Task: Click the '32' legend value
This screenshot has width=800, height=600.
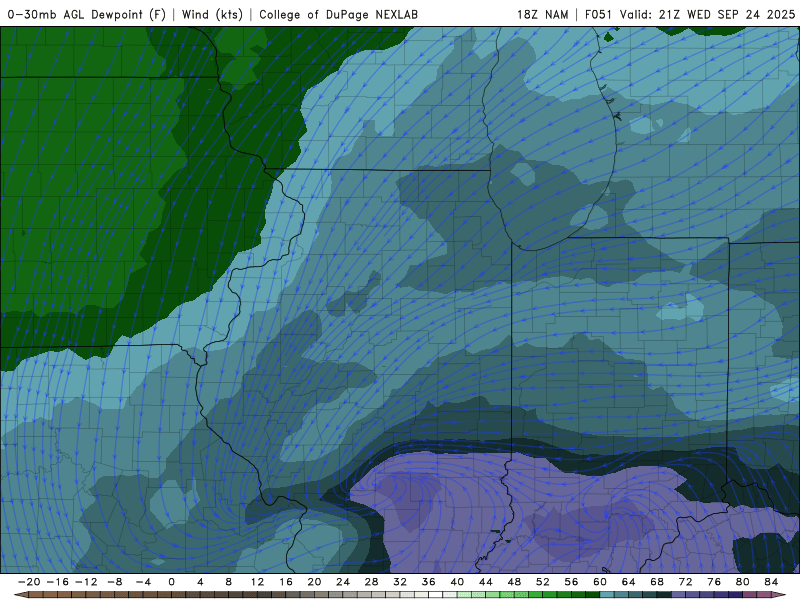Action: pos(400,582)
